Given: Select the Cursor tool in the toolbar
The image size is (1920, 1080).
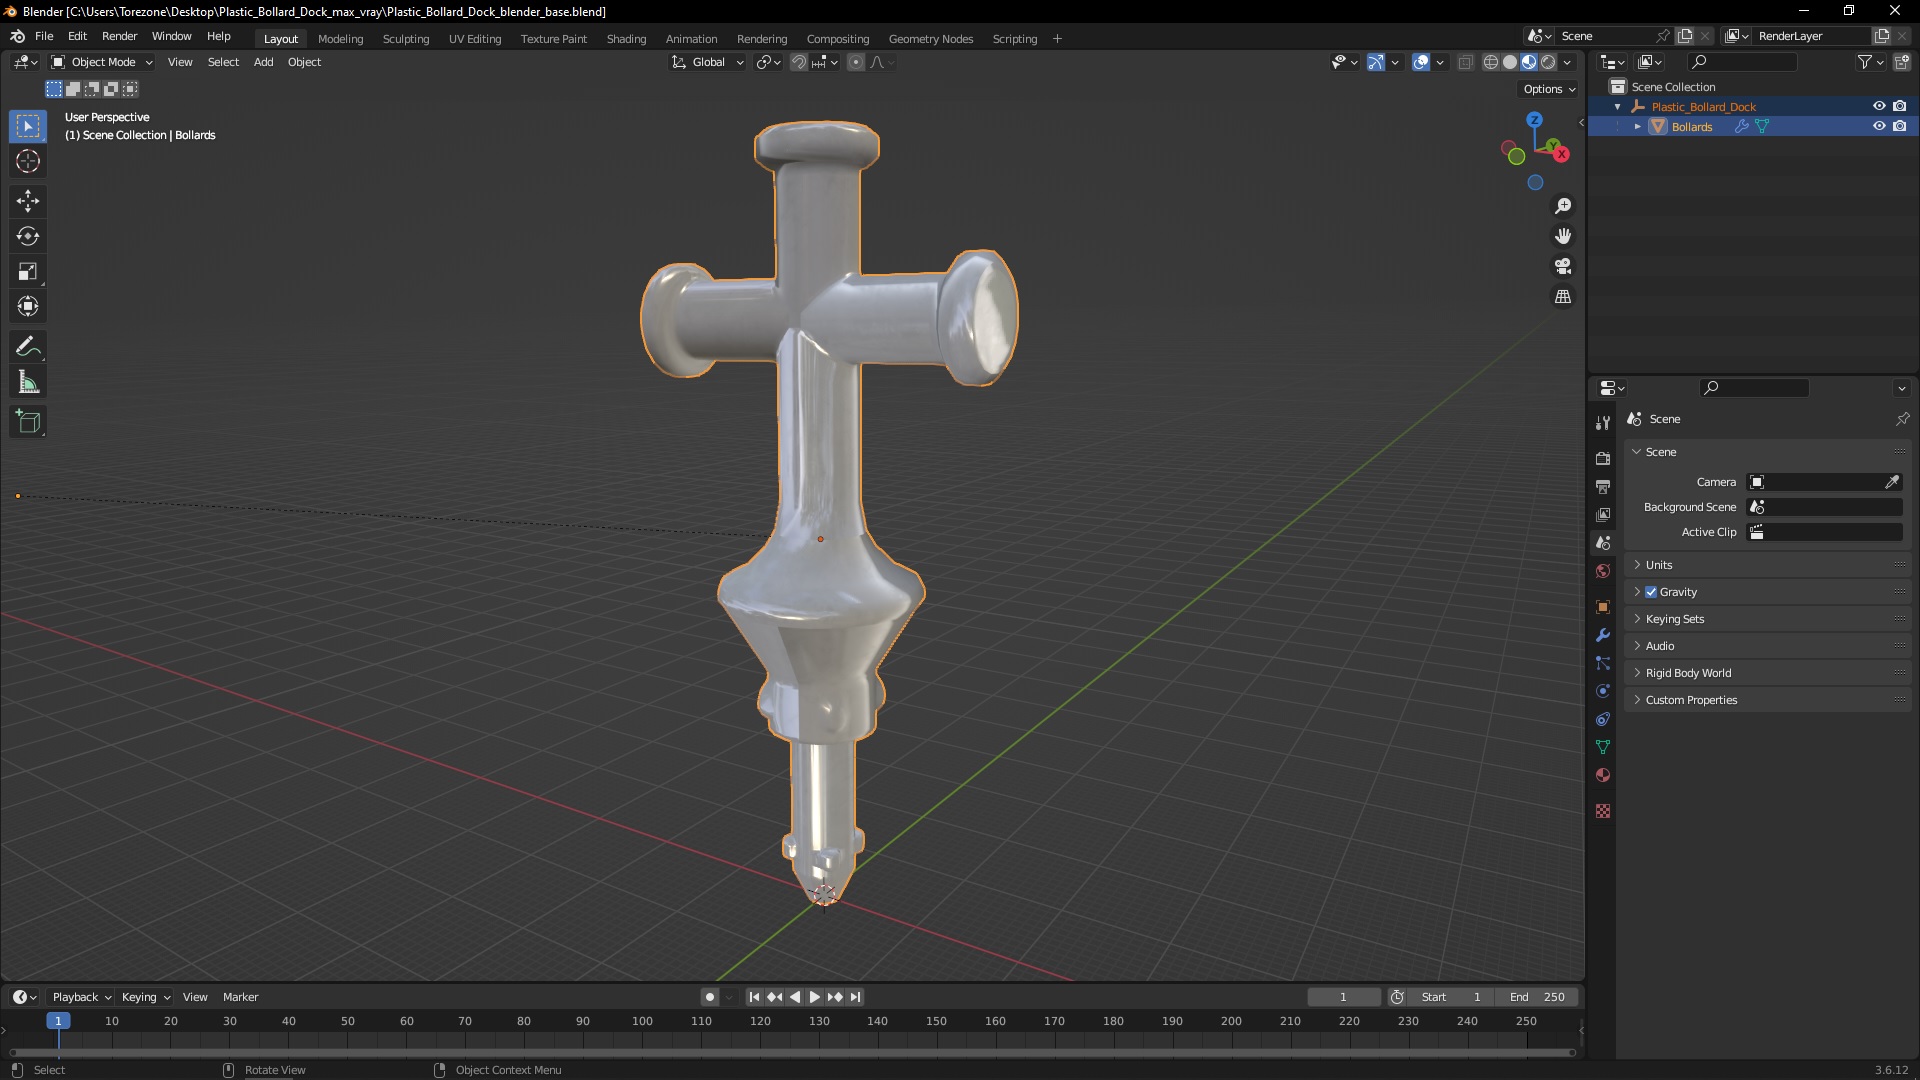Looking at the screenshot, I should 28,161.
